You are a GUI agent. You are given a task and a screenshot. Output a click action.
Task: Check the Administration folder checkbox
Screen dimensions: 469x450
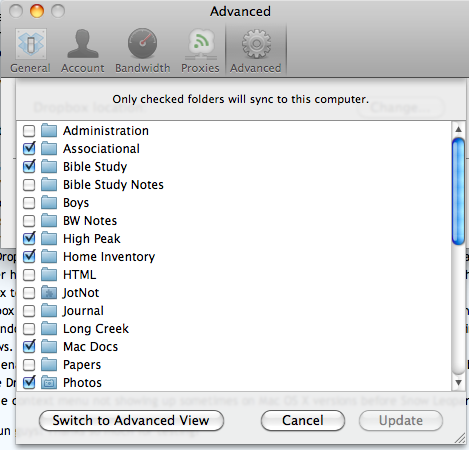coord(29,131)
